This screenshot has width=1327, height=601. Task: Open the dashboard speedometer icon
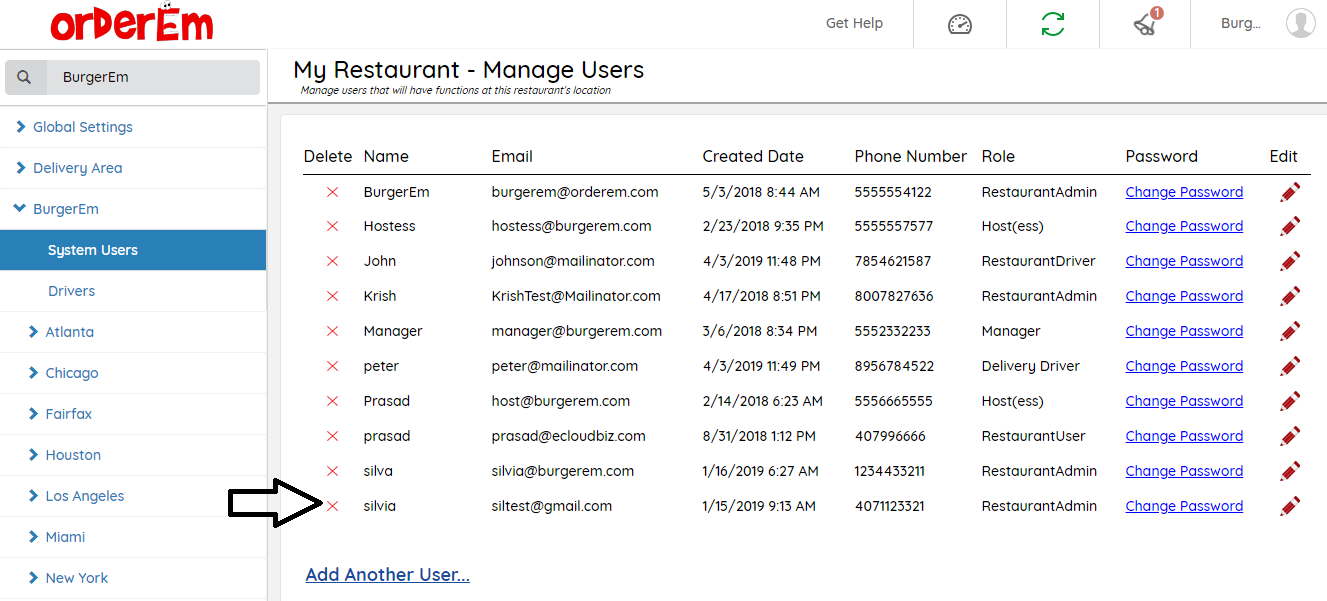click(960, 24)
